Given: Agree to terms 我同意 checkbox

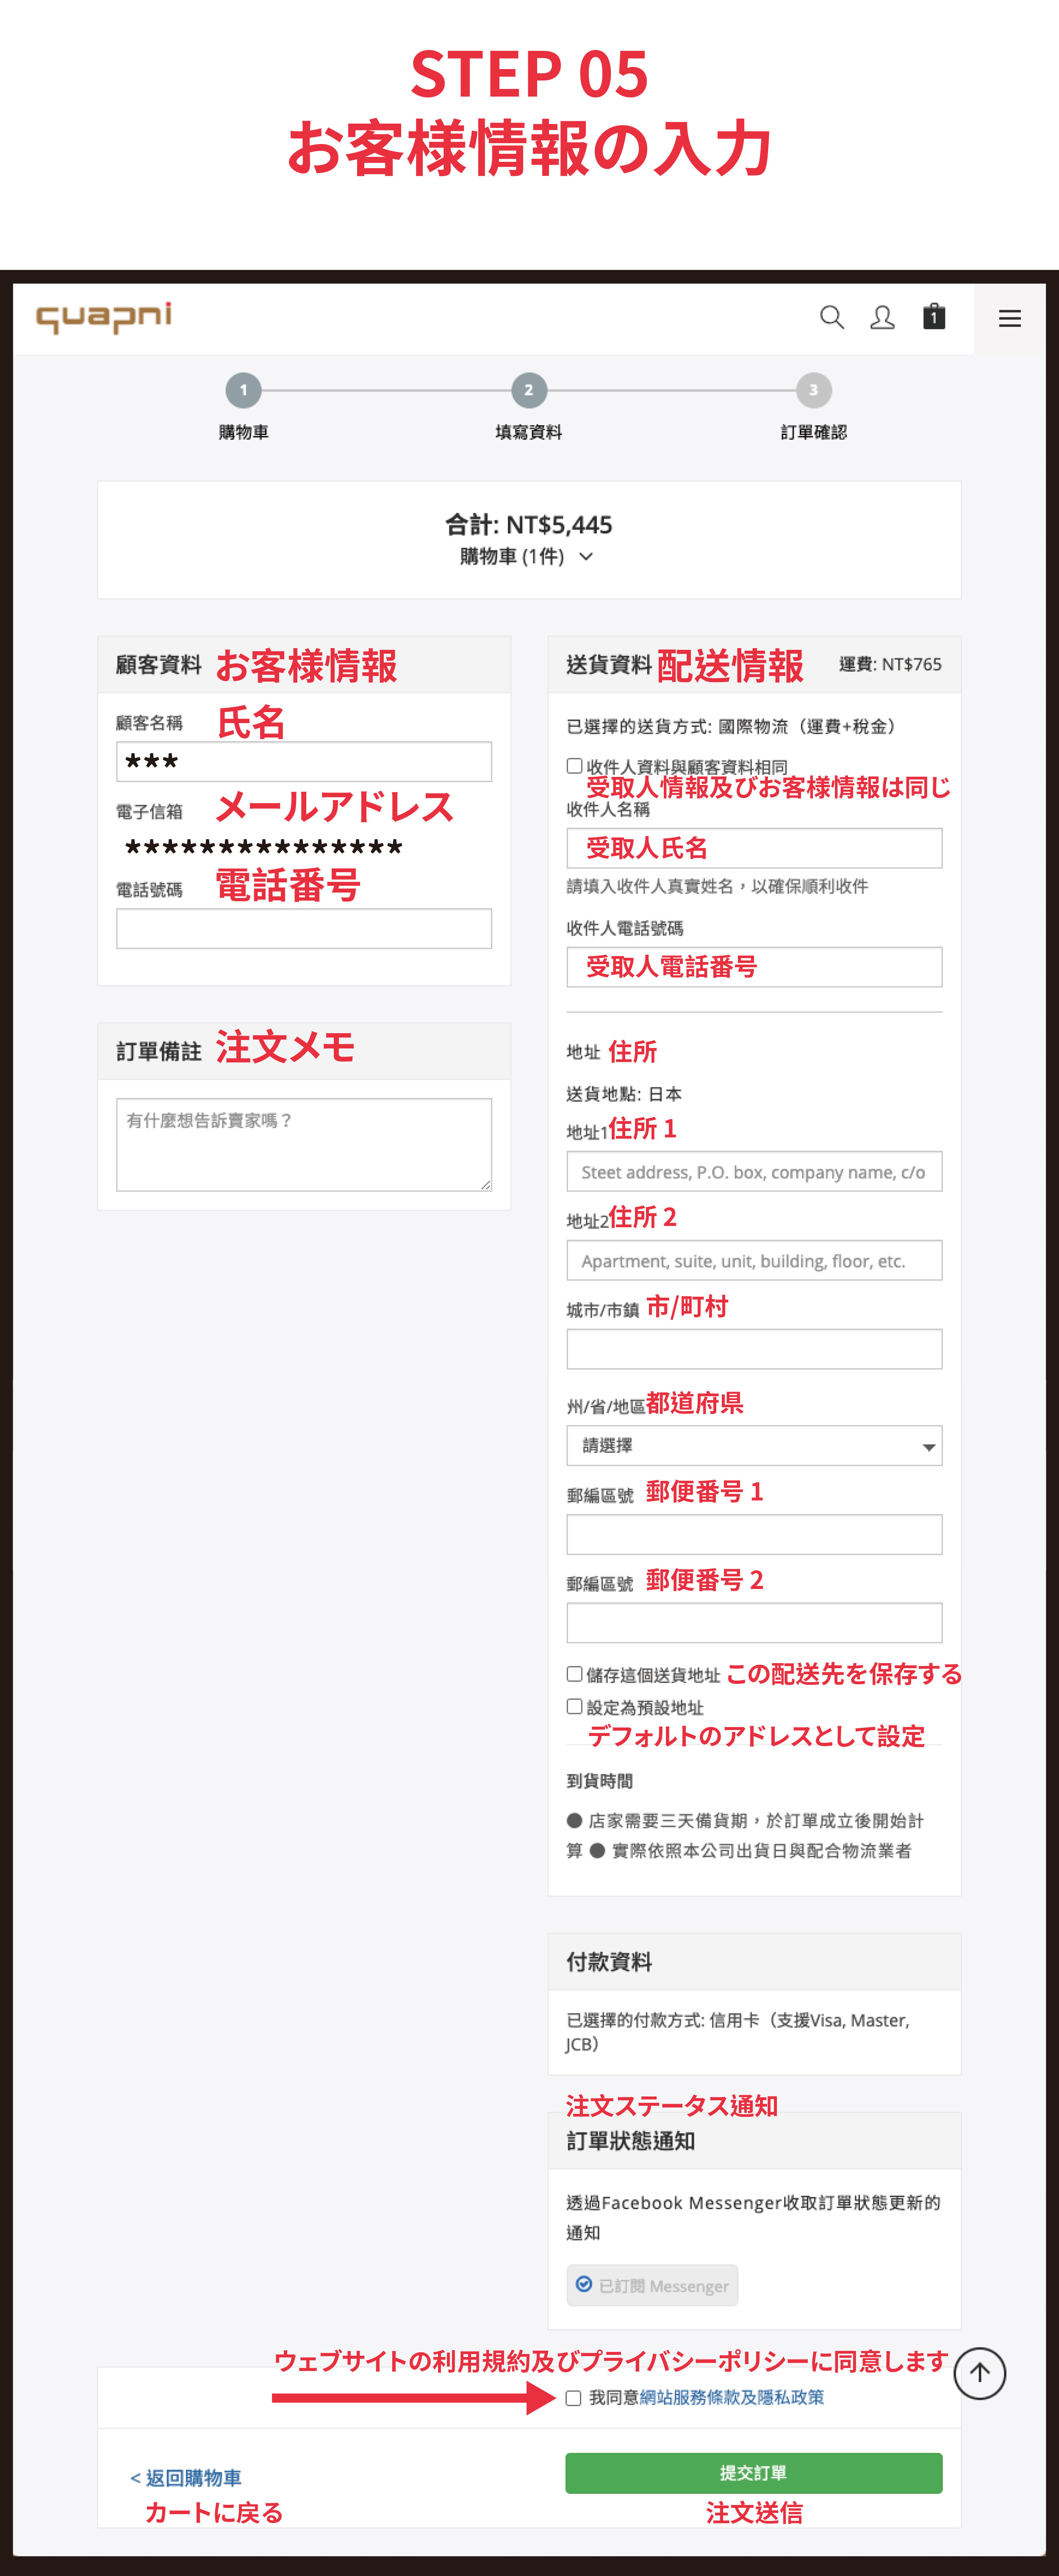Looking at the screenshot, I should point(574,2398).
